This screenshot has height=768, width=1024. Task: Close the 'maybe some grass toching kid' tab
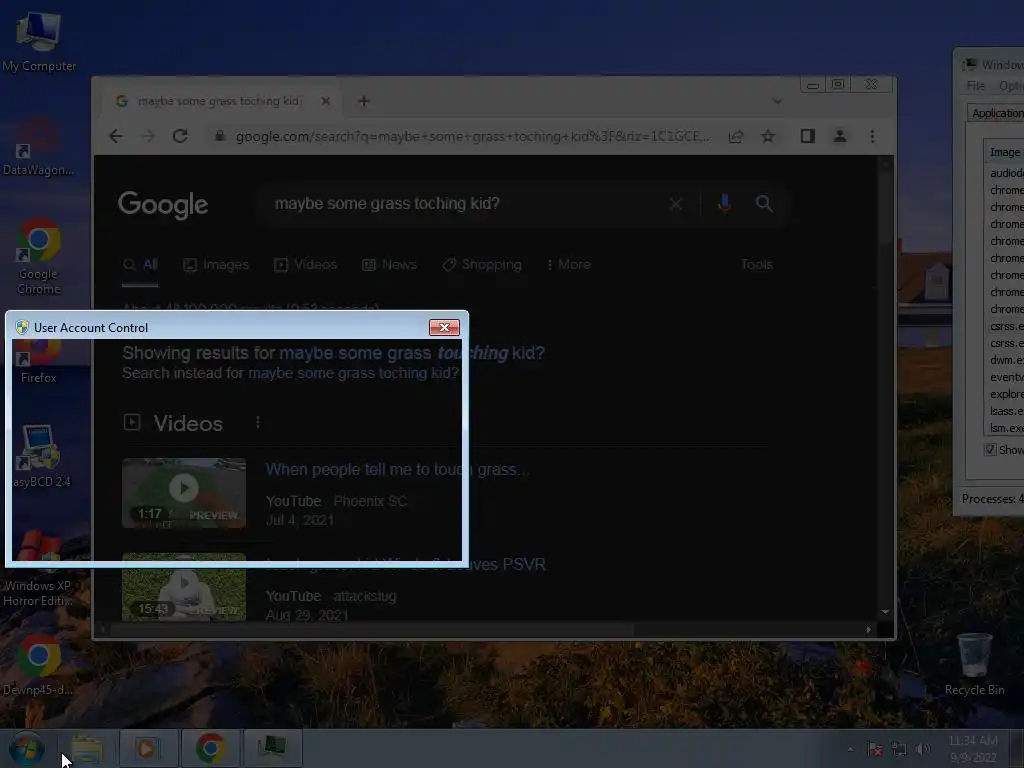pyautogui.click(x=326, y=101)
